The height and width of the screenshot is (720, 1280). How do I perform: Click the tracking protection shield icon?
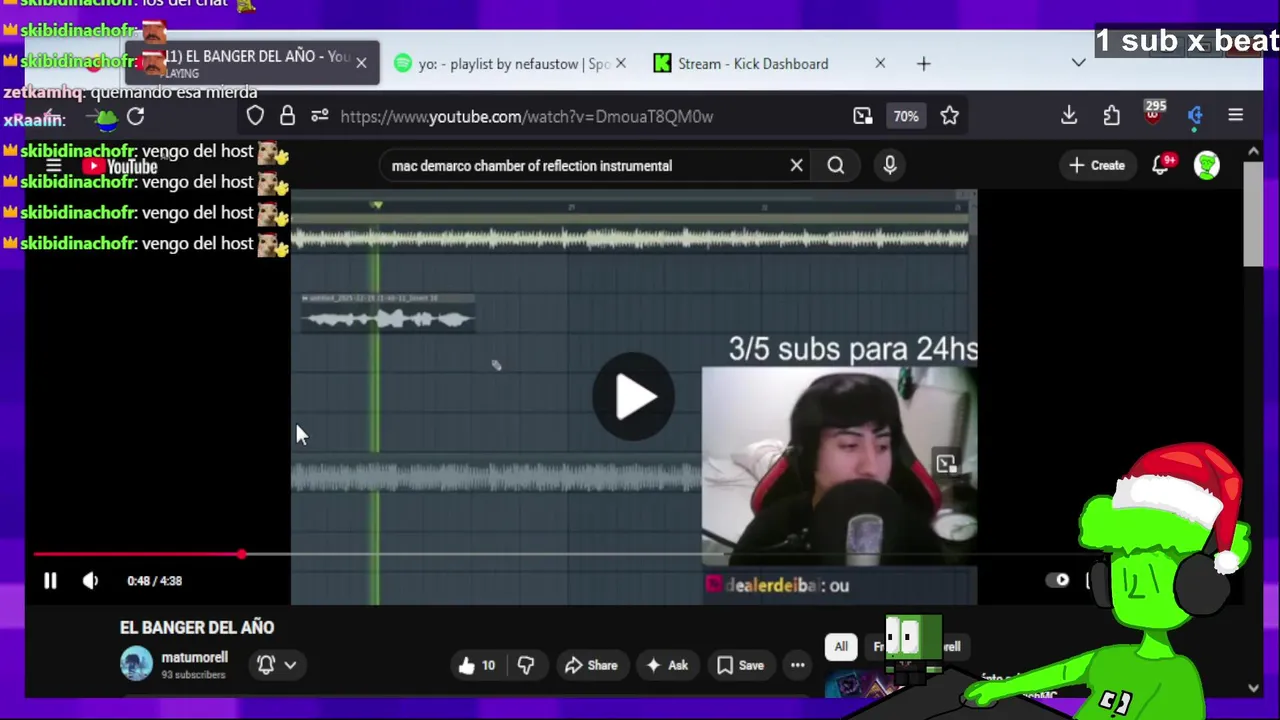[255, 116]
